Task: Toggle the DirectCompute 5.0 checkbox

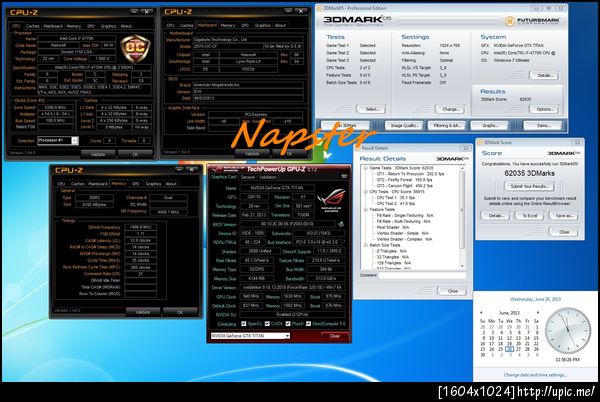Action: 308,324
